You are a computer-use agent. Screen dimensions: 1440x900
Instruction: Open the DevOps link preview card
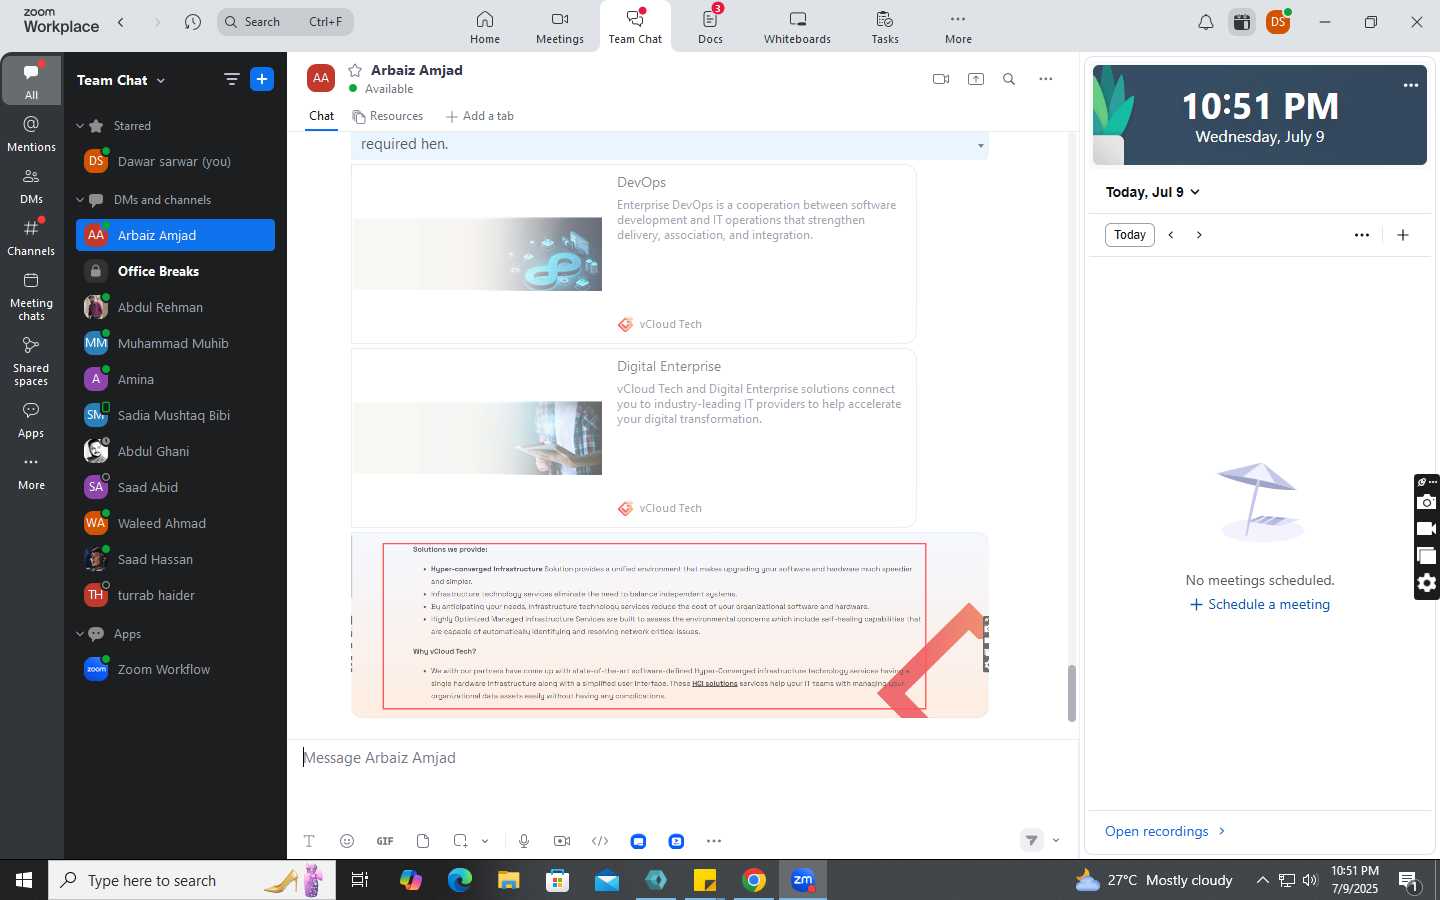(x=633, y=254)
